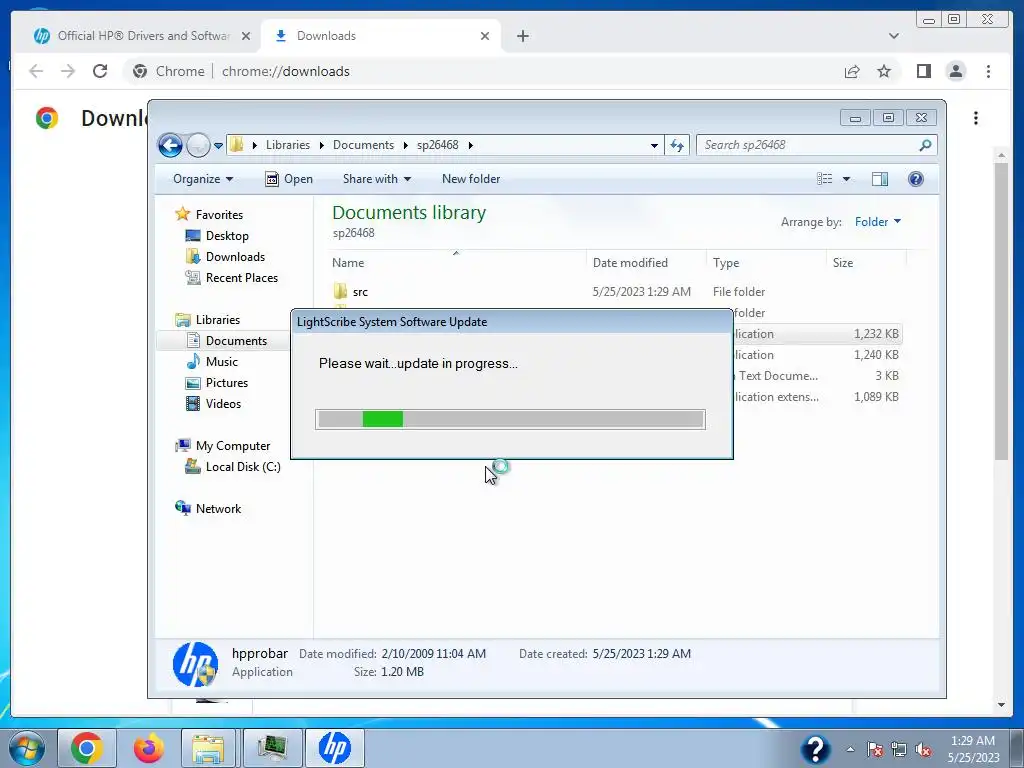Image resolution: width=1024 pixels, height=768 pixels.
Task: Click the Explorer forward navigation arrow
Action: coord(198,145)
